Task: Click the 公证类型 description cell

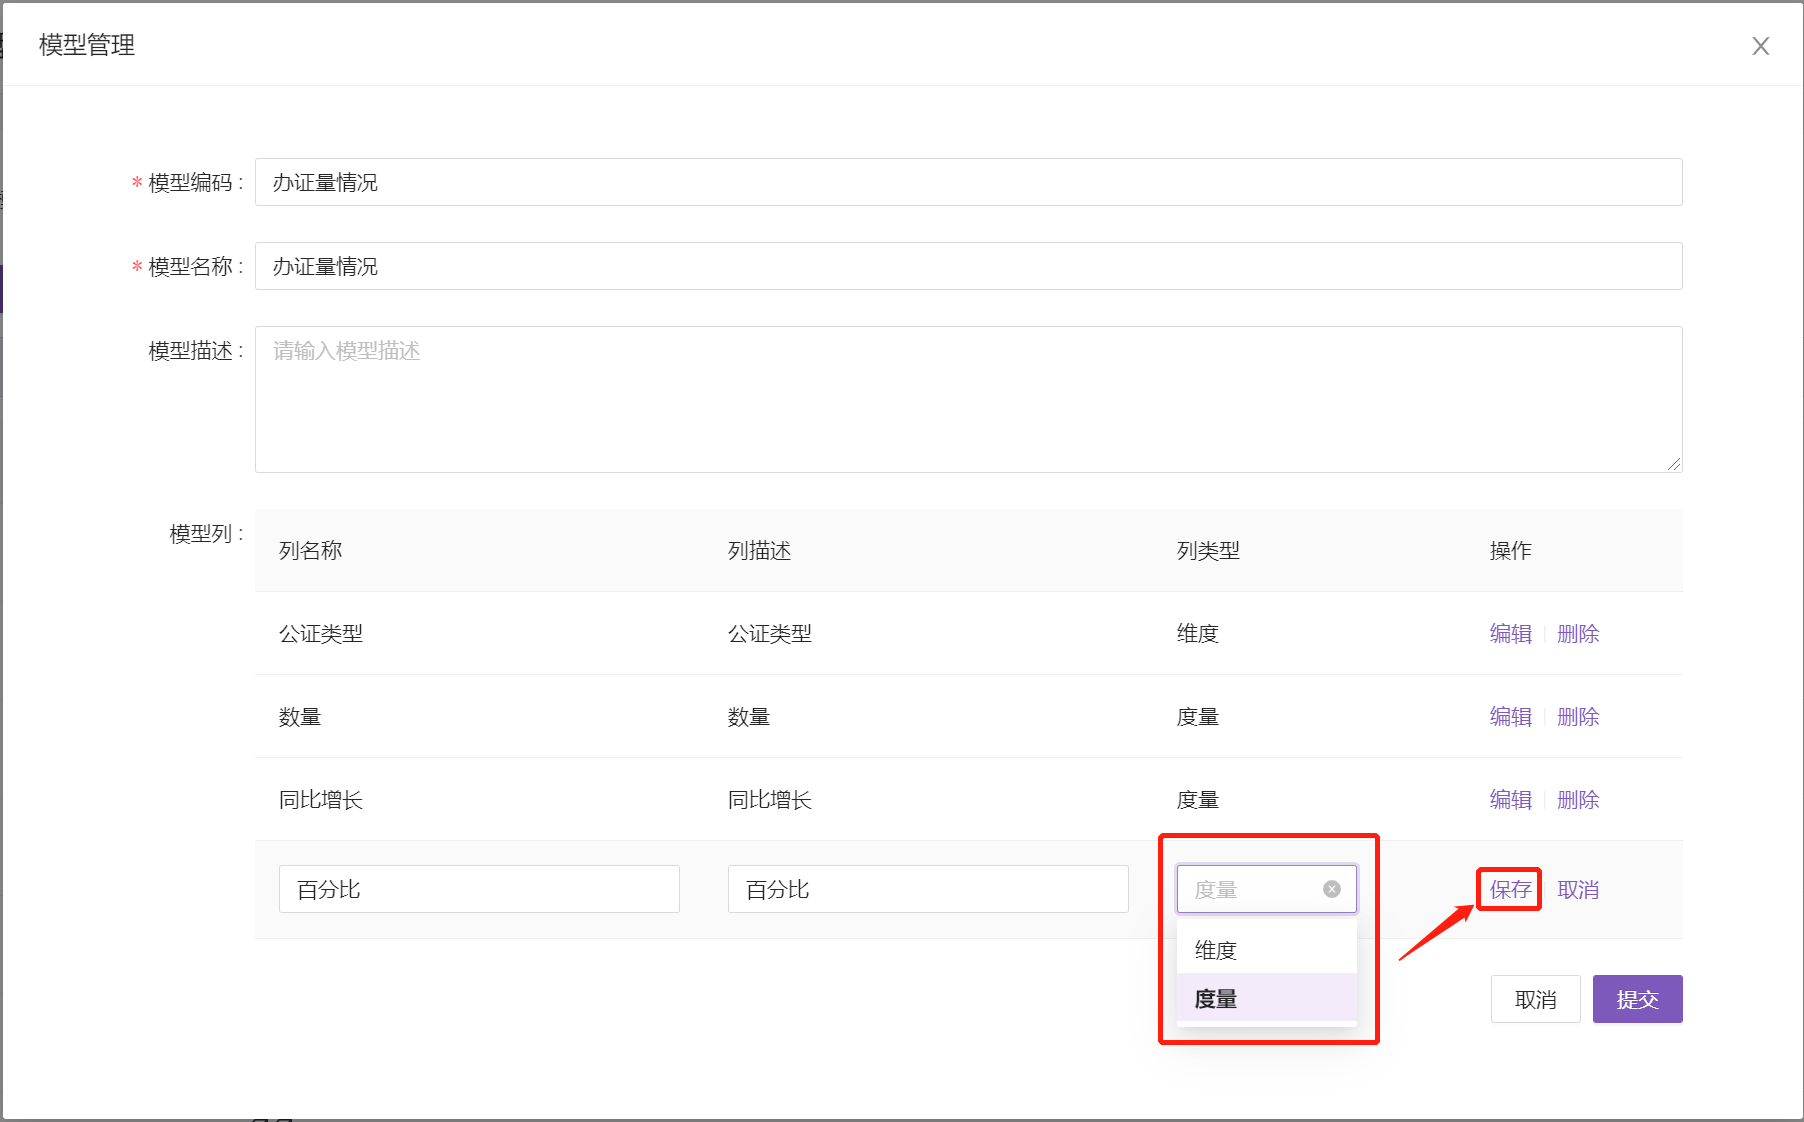Action: [x=770, y=634]
